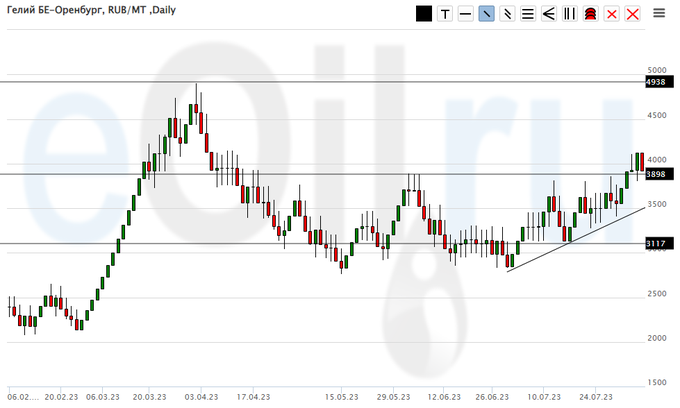Select the ray line drawing tool
The image size is (680, 408).
click(x=507, y=14)
